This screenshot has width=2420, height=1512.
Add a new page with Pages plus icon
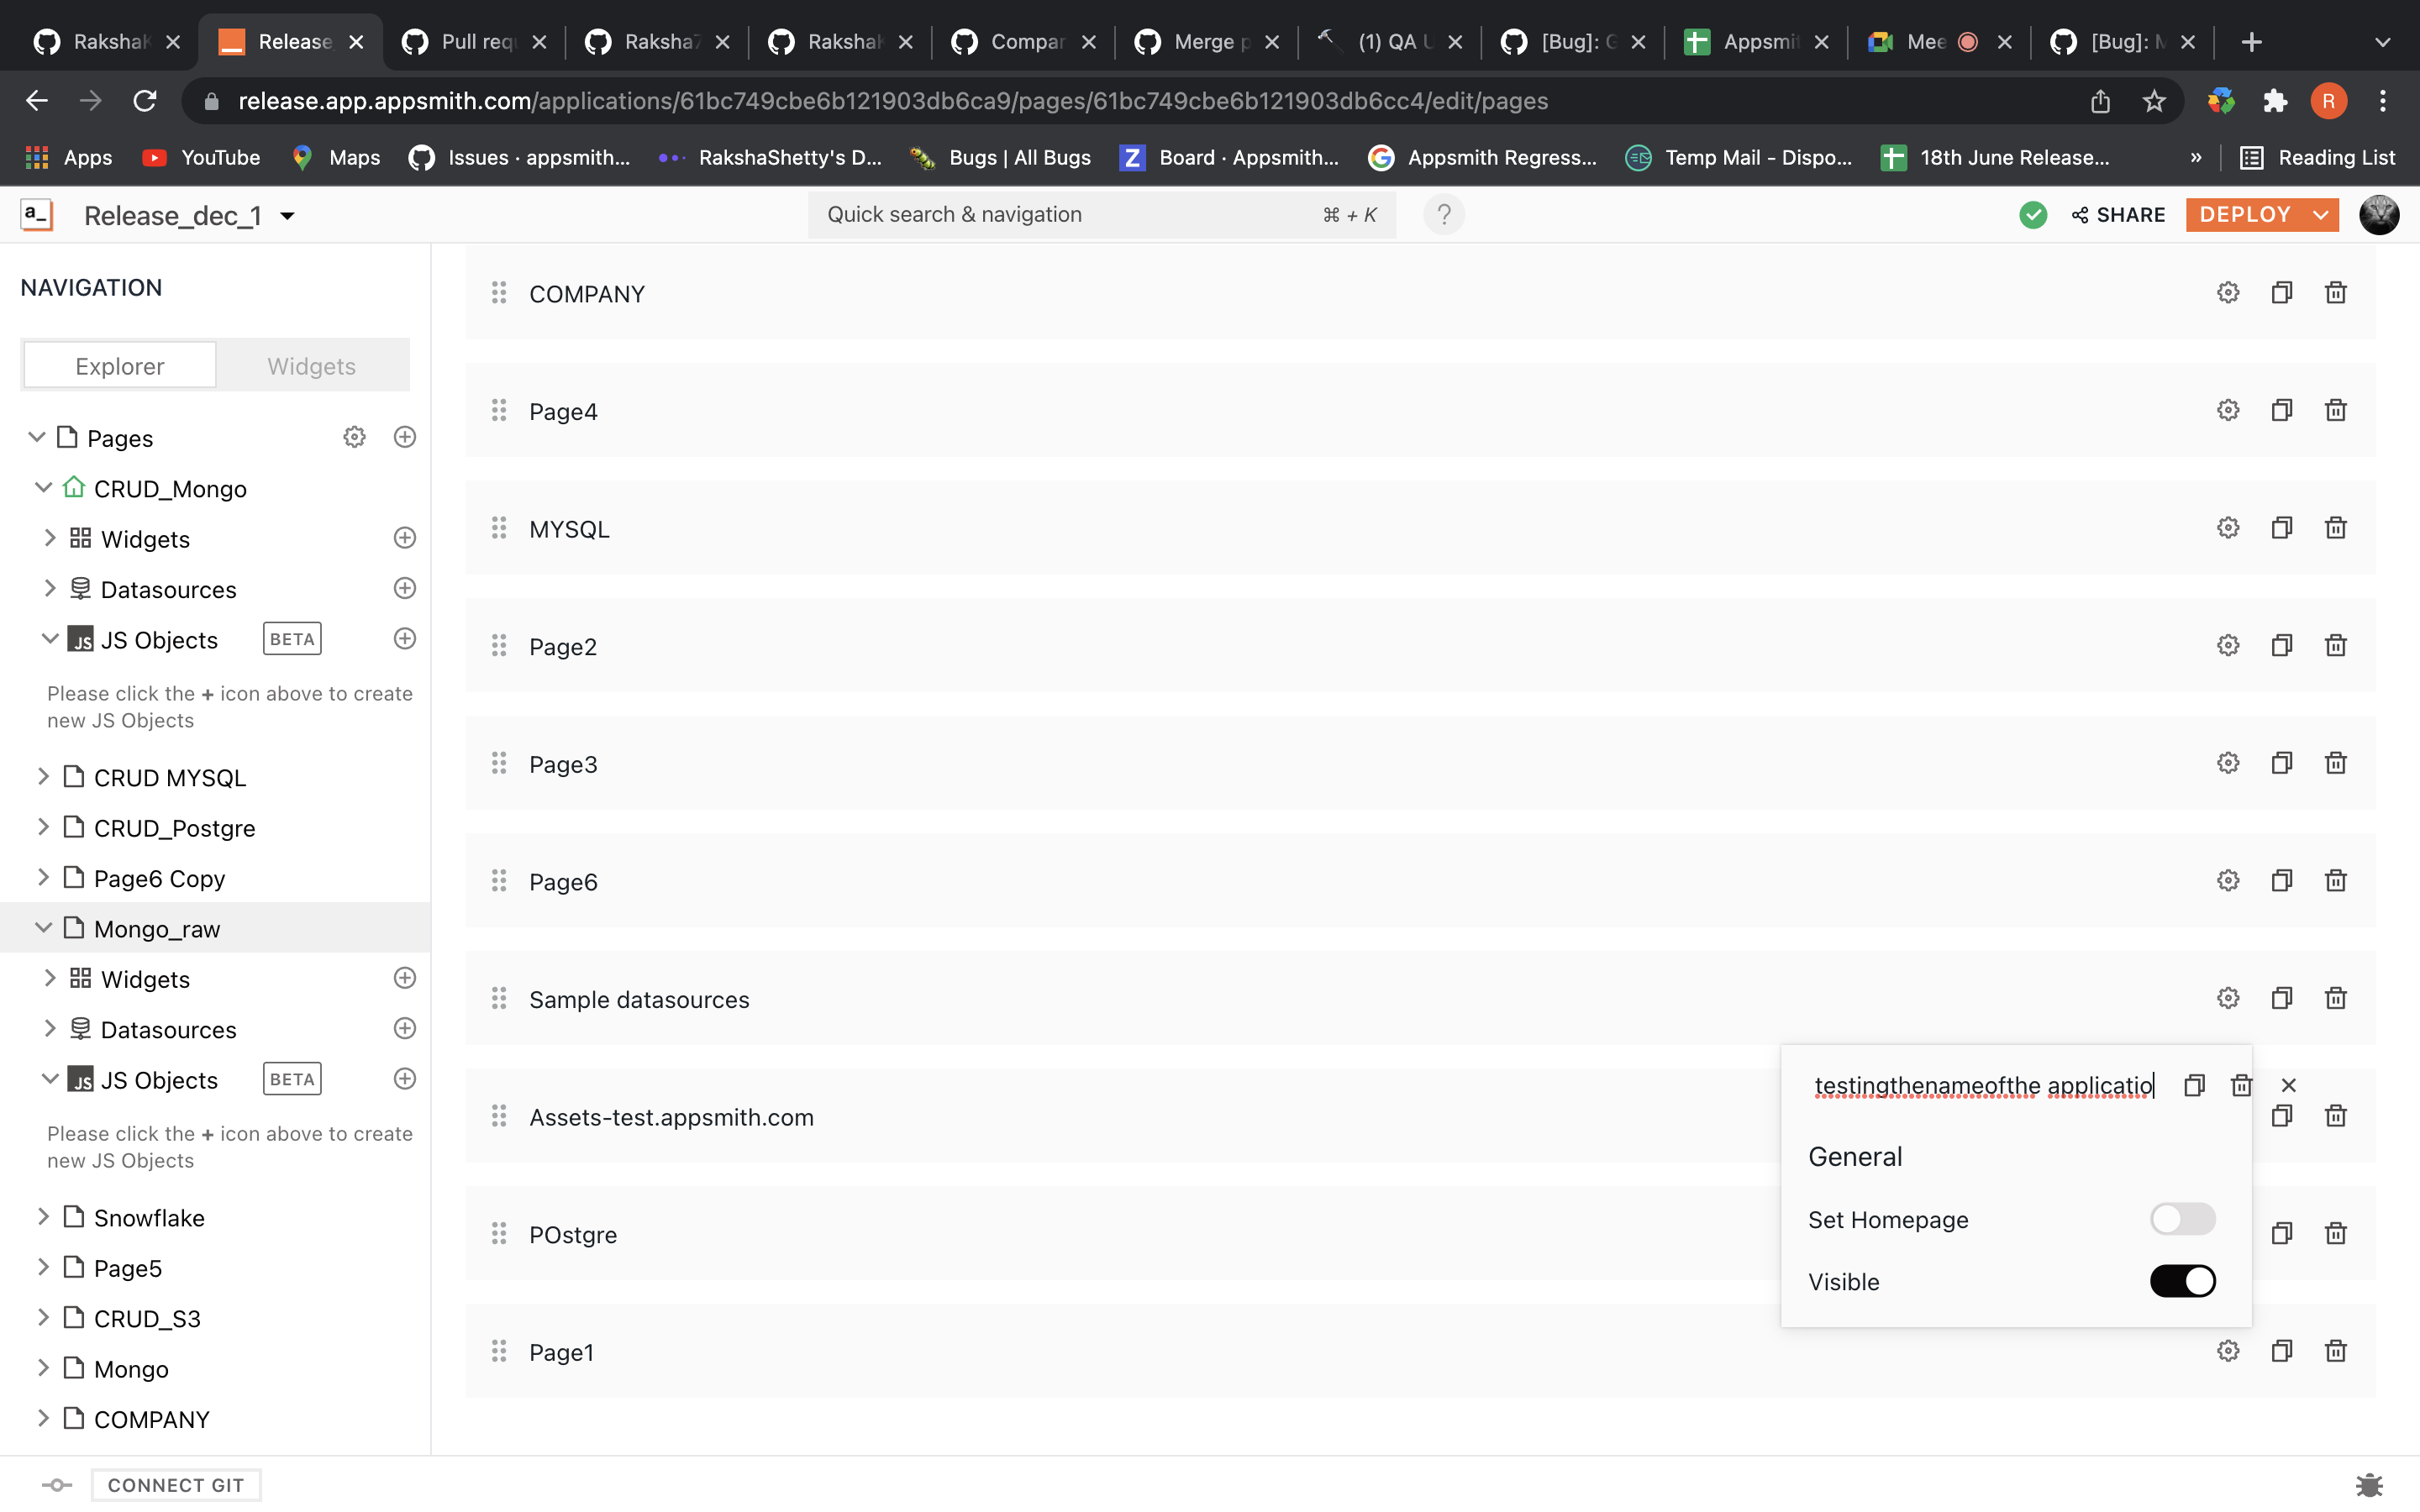click(404, 437)
